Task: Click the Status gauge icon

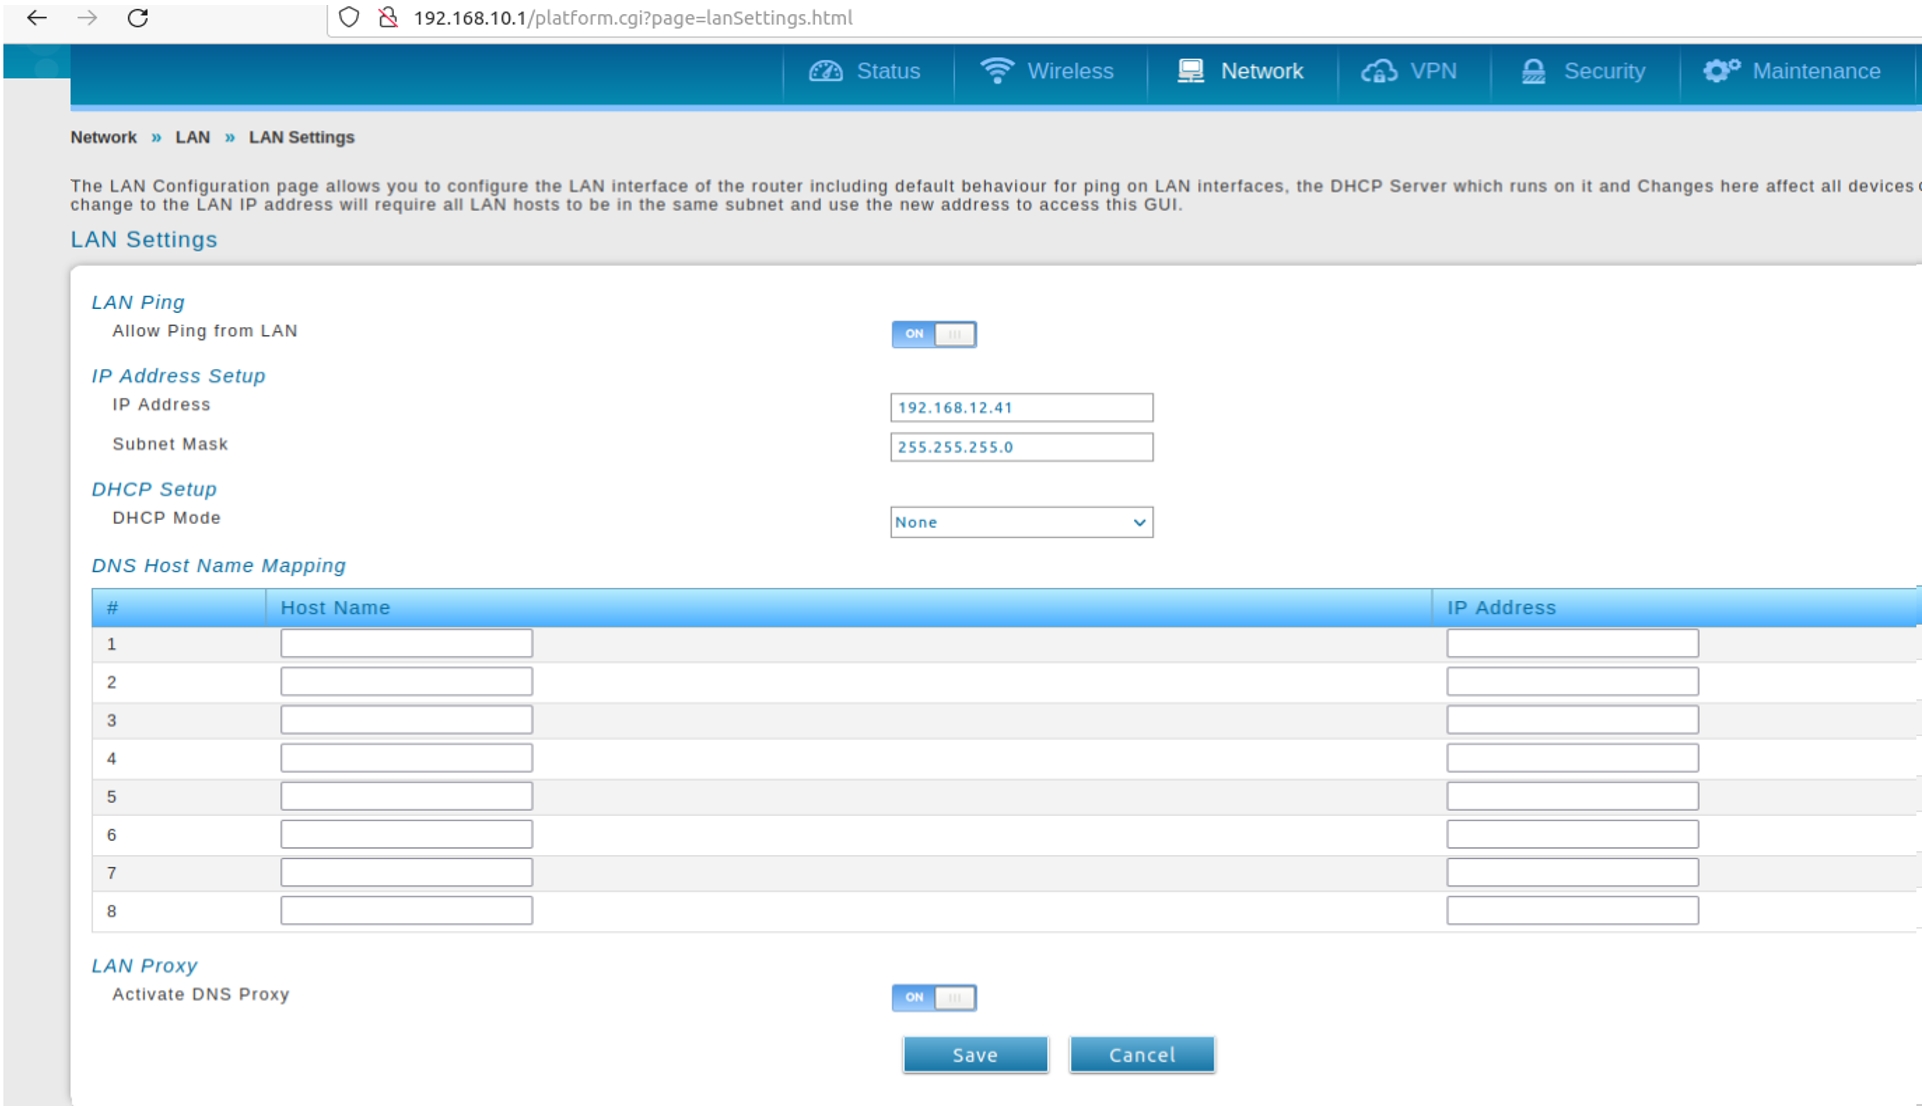Action: pos(826,71)
